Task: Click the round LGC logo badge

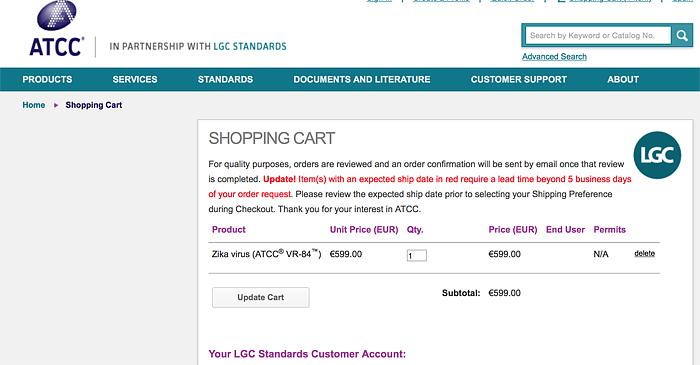Action: [657, 155]
